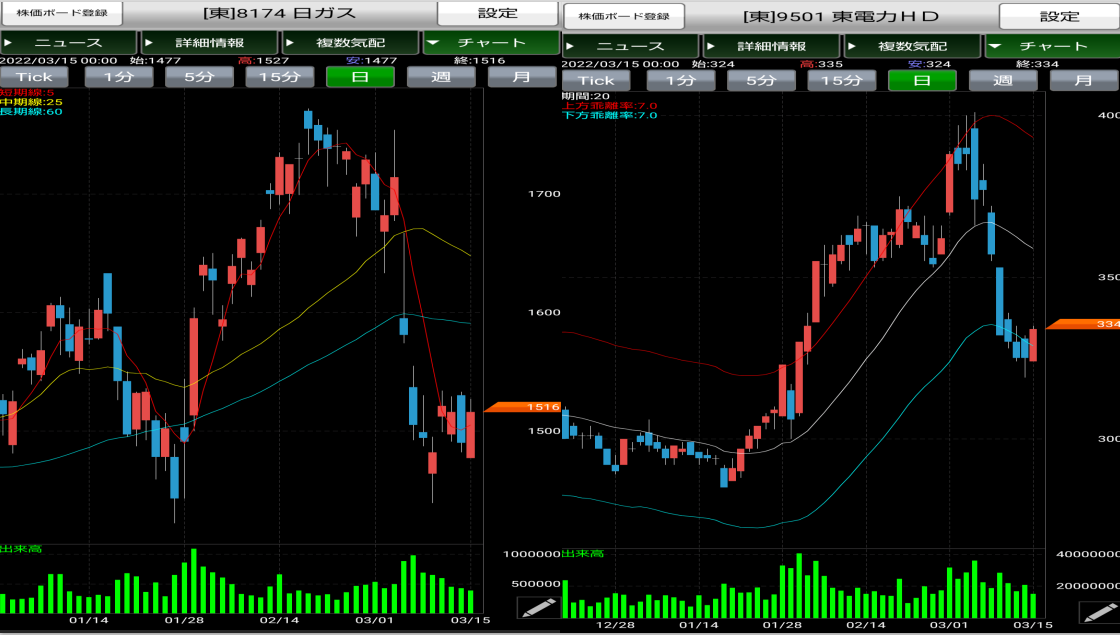
Task: Expand 詳細情報 section in the 8174 panel
Action: 209,42
